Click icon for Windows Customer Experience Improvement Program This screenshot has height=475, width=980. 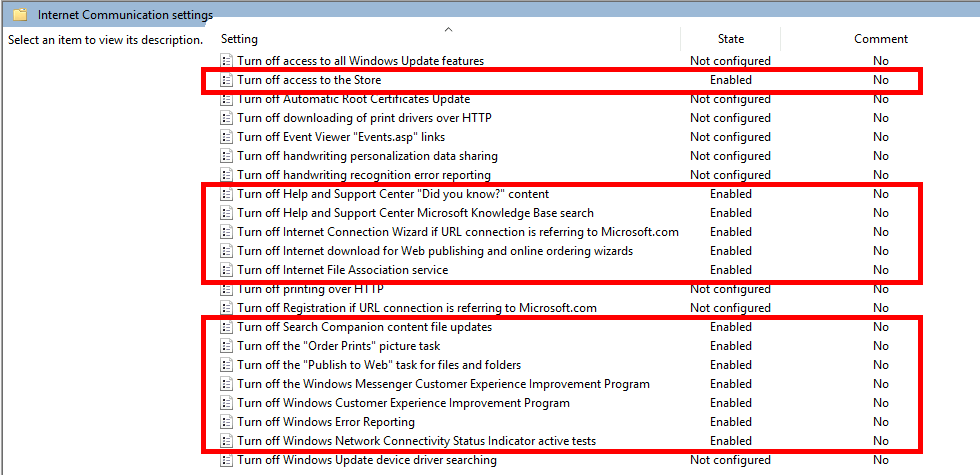tap(226, 402)
